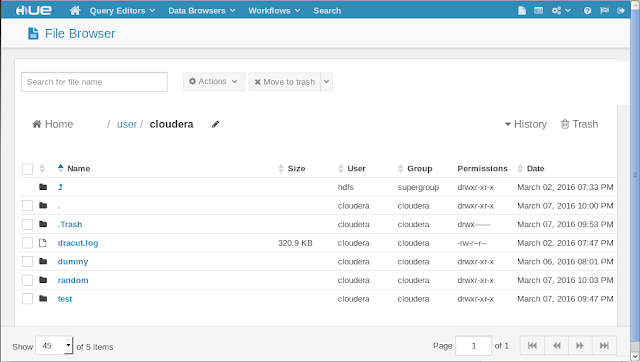Open the History dropdown
The width and height of the screenshot is (640, 362).
[x=526, y=124]
